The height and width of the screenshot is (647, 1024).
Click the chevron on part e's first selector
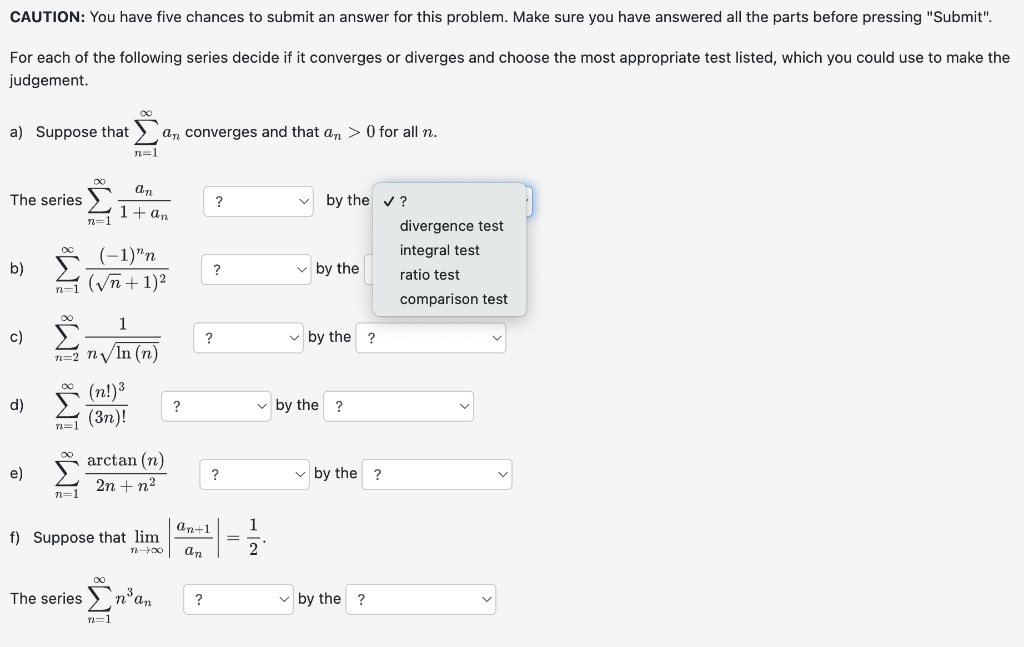tap(300, 474)
